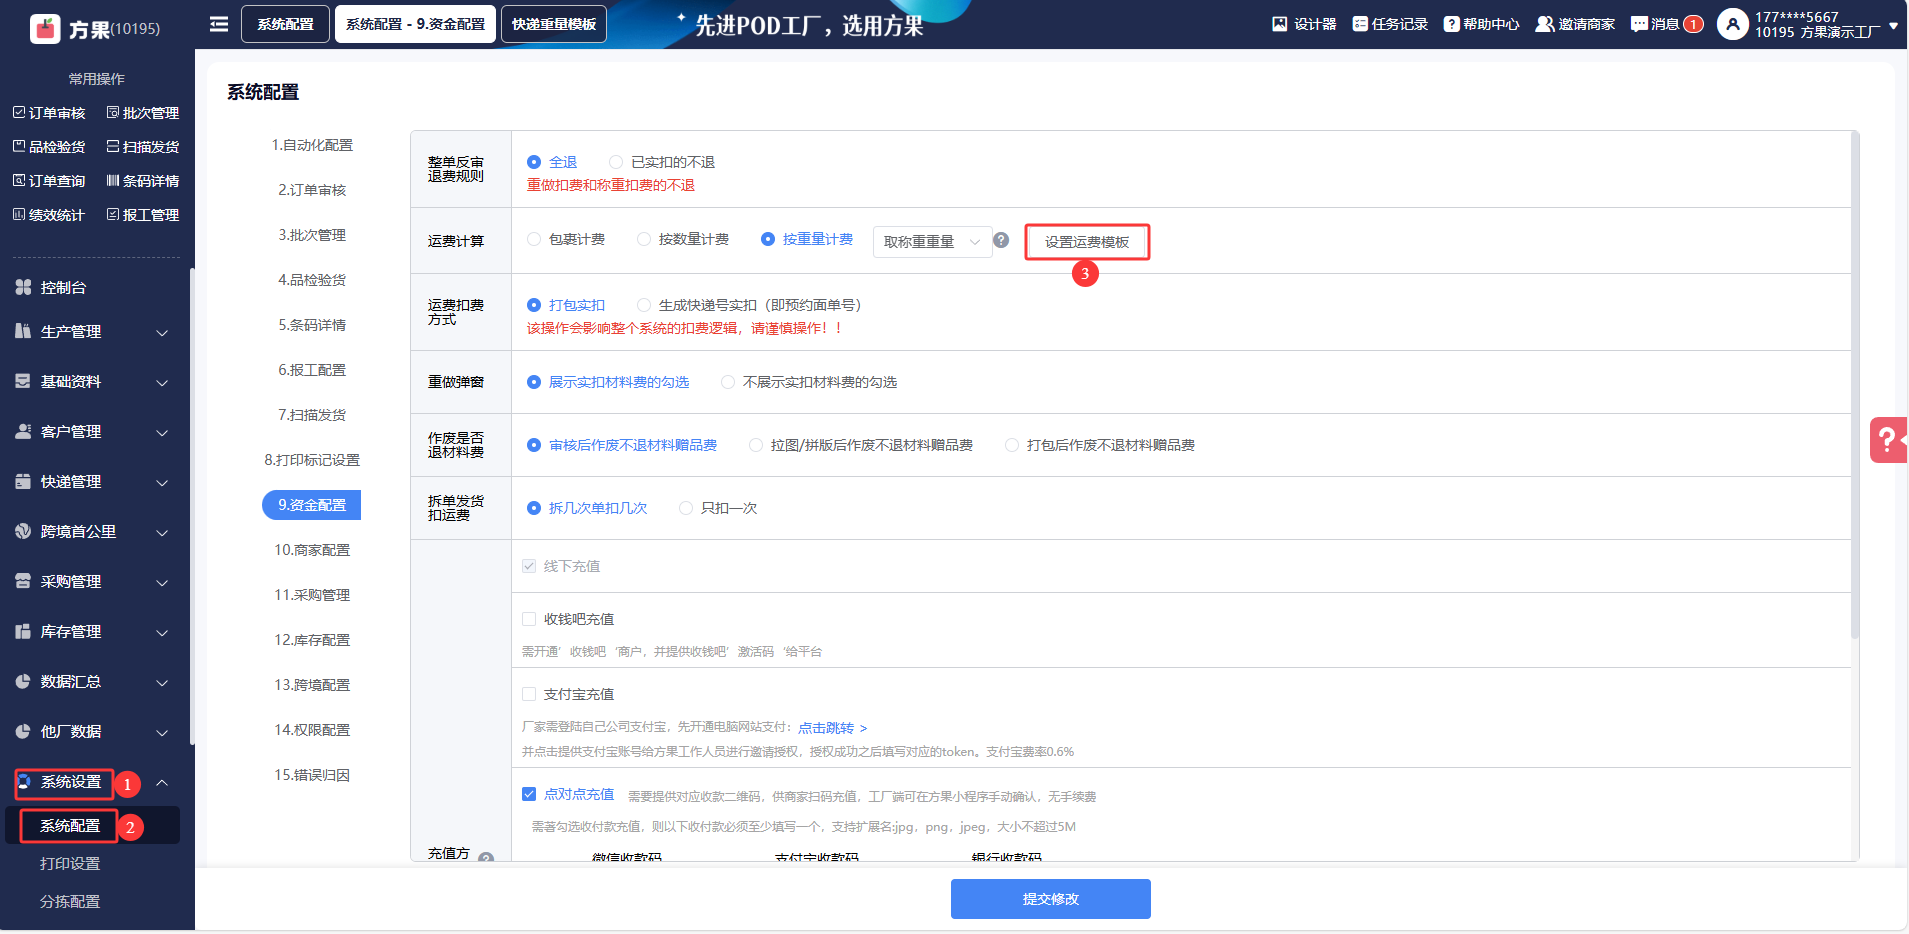Open the 消息 messages icon
Viewport: 1909px width, 934px height.
point(1639,24)
